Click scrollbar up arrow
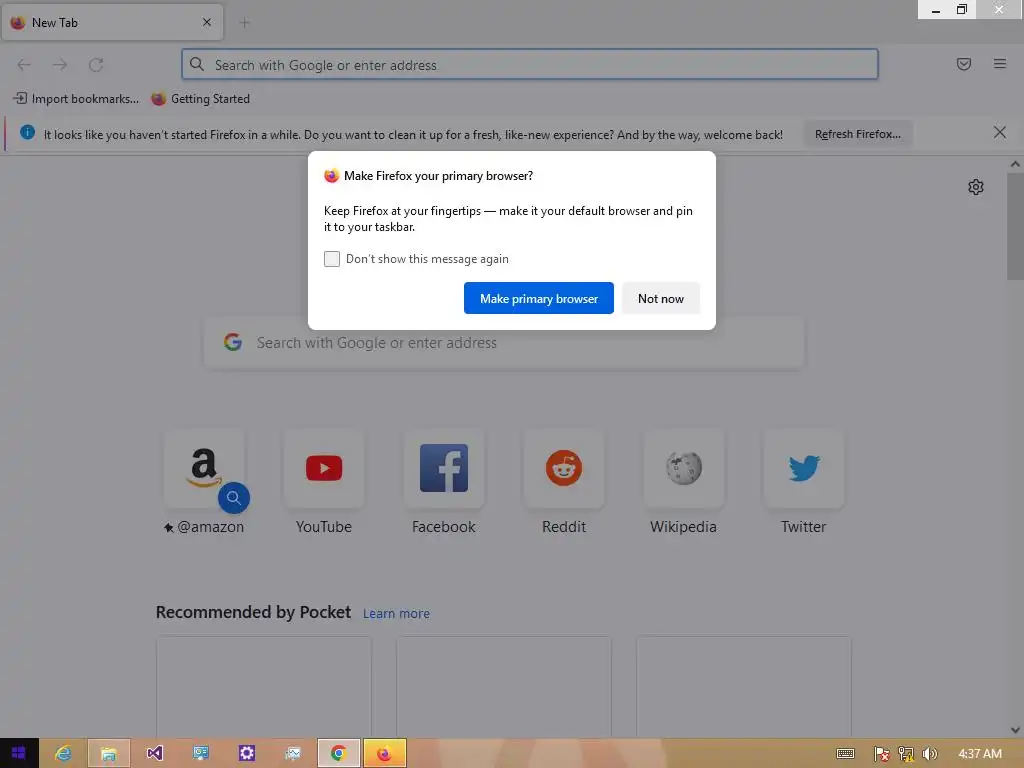 (1015, 165)
